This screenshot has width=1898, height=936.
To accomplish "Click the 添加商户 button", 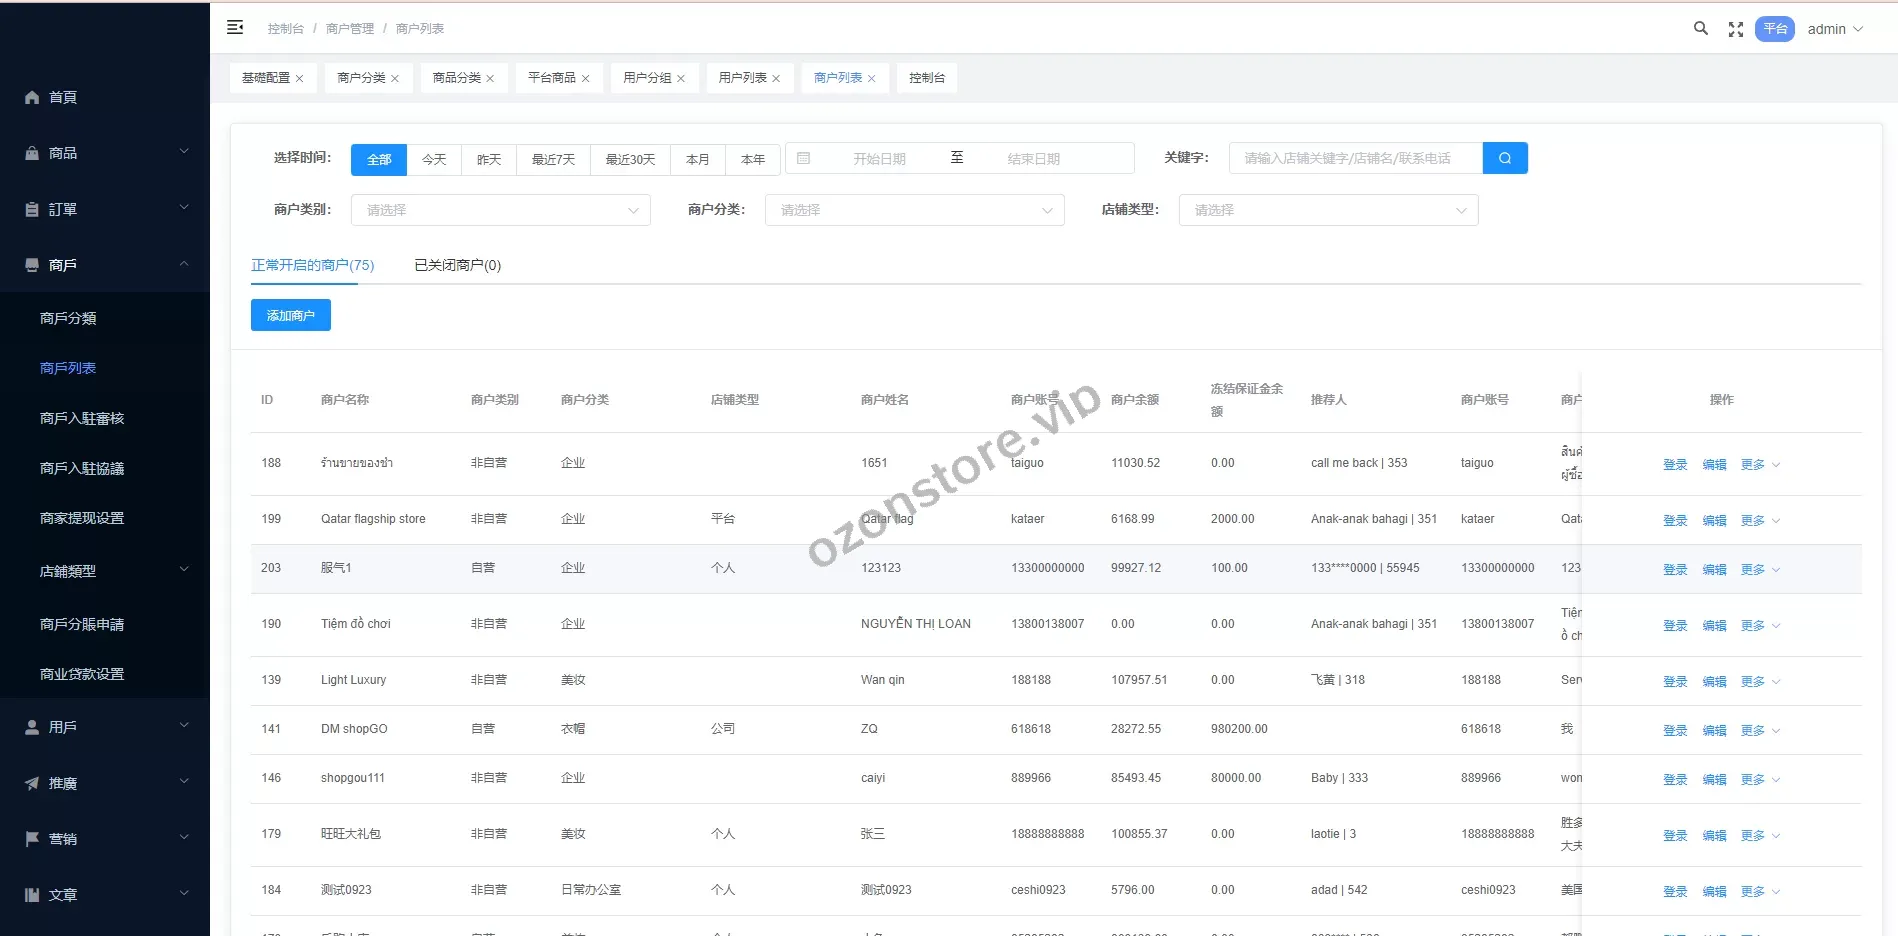I will click(290, 315).
